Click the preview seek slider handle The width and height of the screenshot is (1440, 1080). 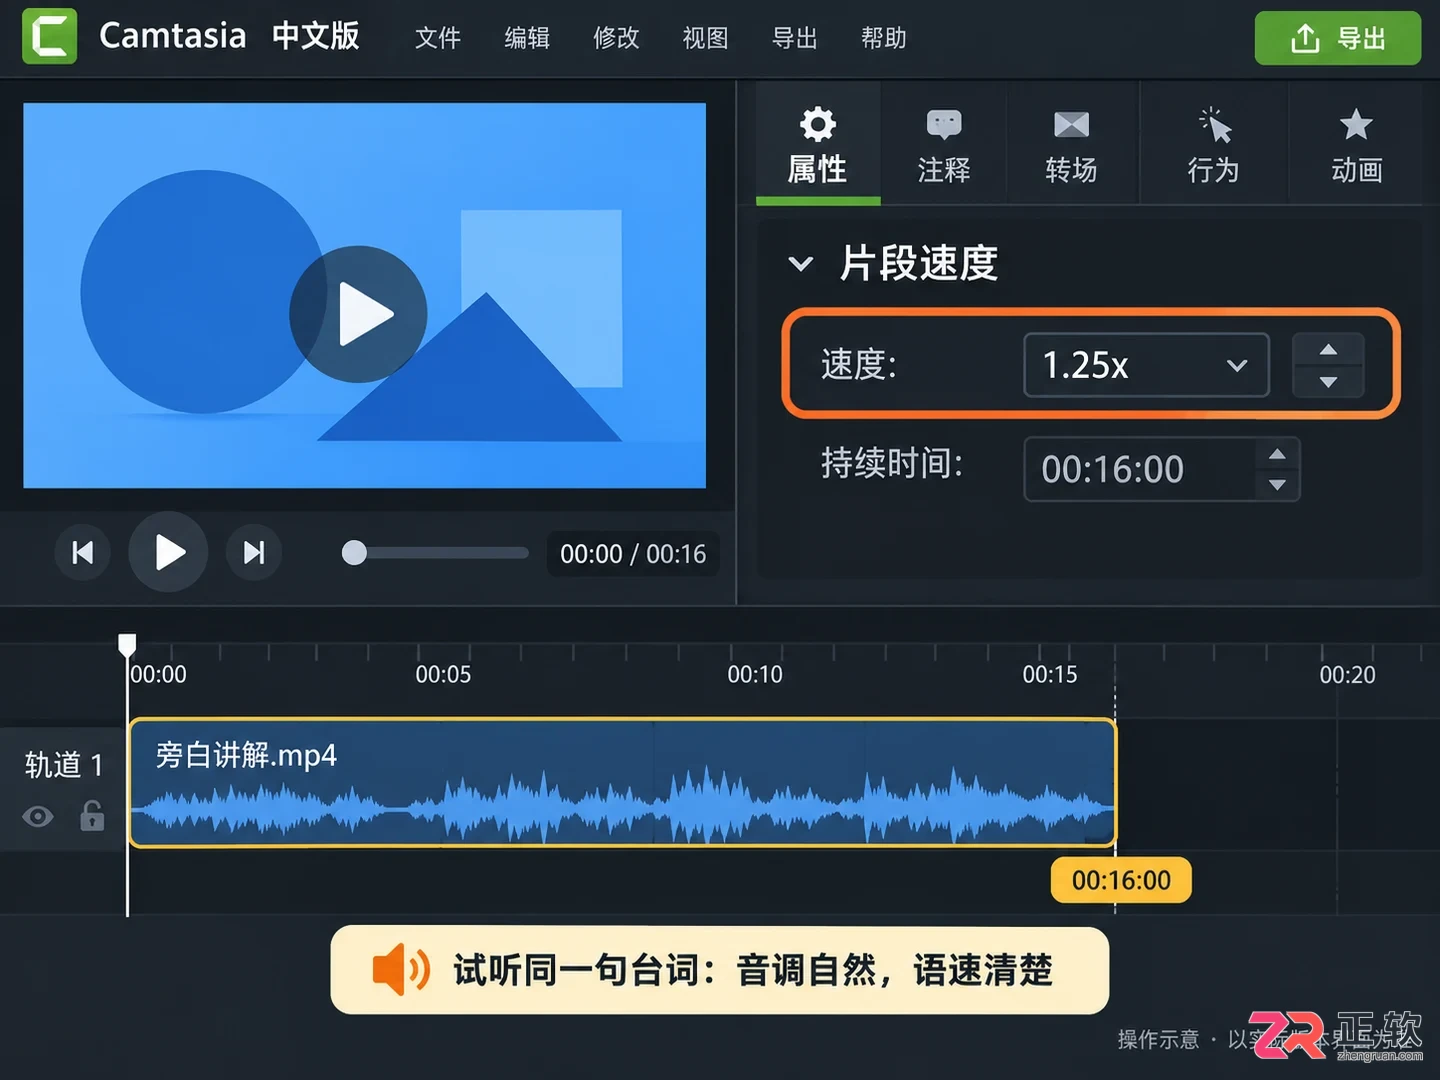[x=354, y=553]
